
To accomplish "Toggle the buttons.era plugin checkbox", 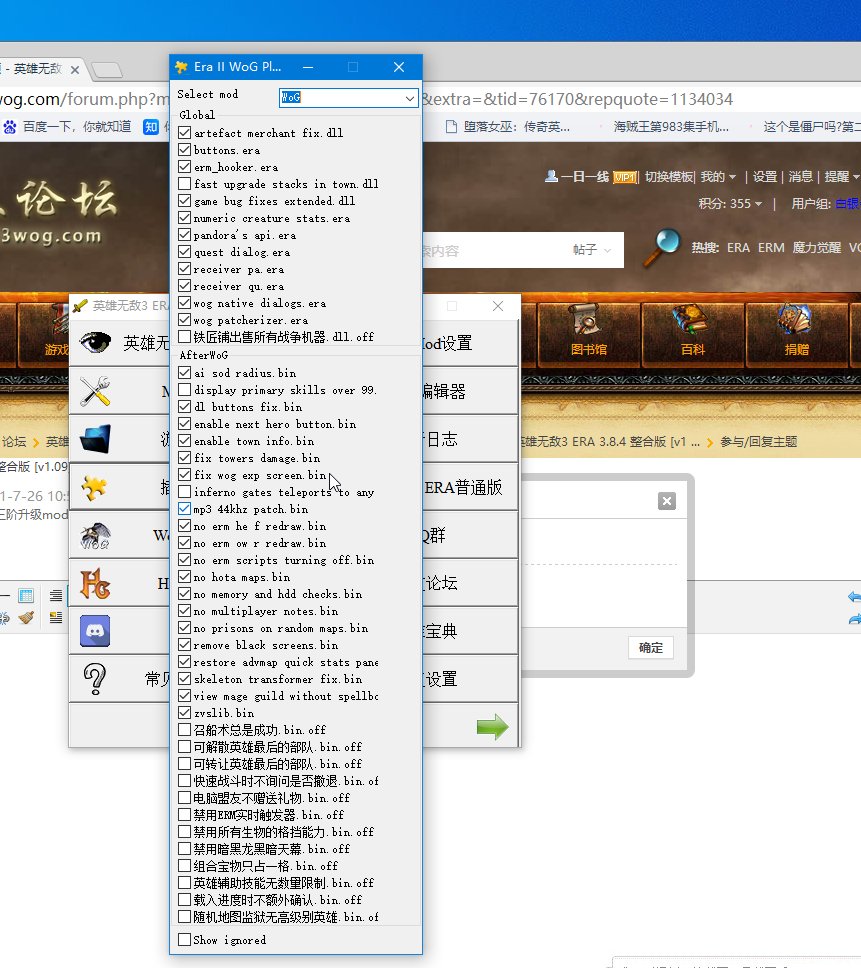I will coord(184,150).
